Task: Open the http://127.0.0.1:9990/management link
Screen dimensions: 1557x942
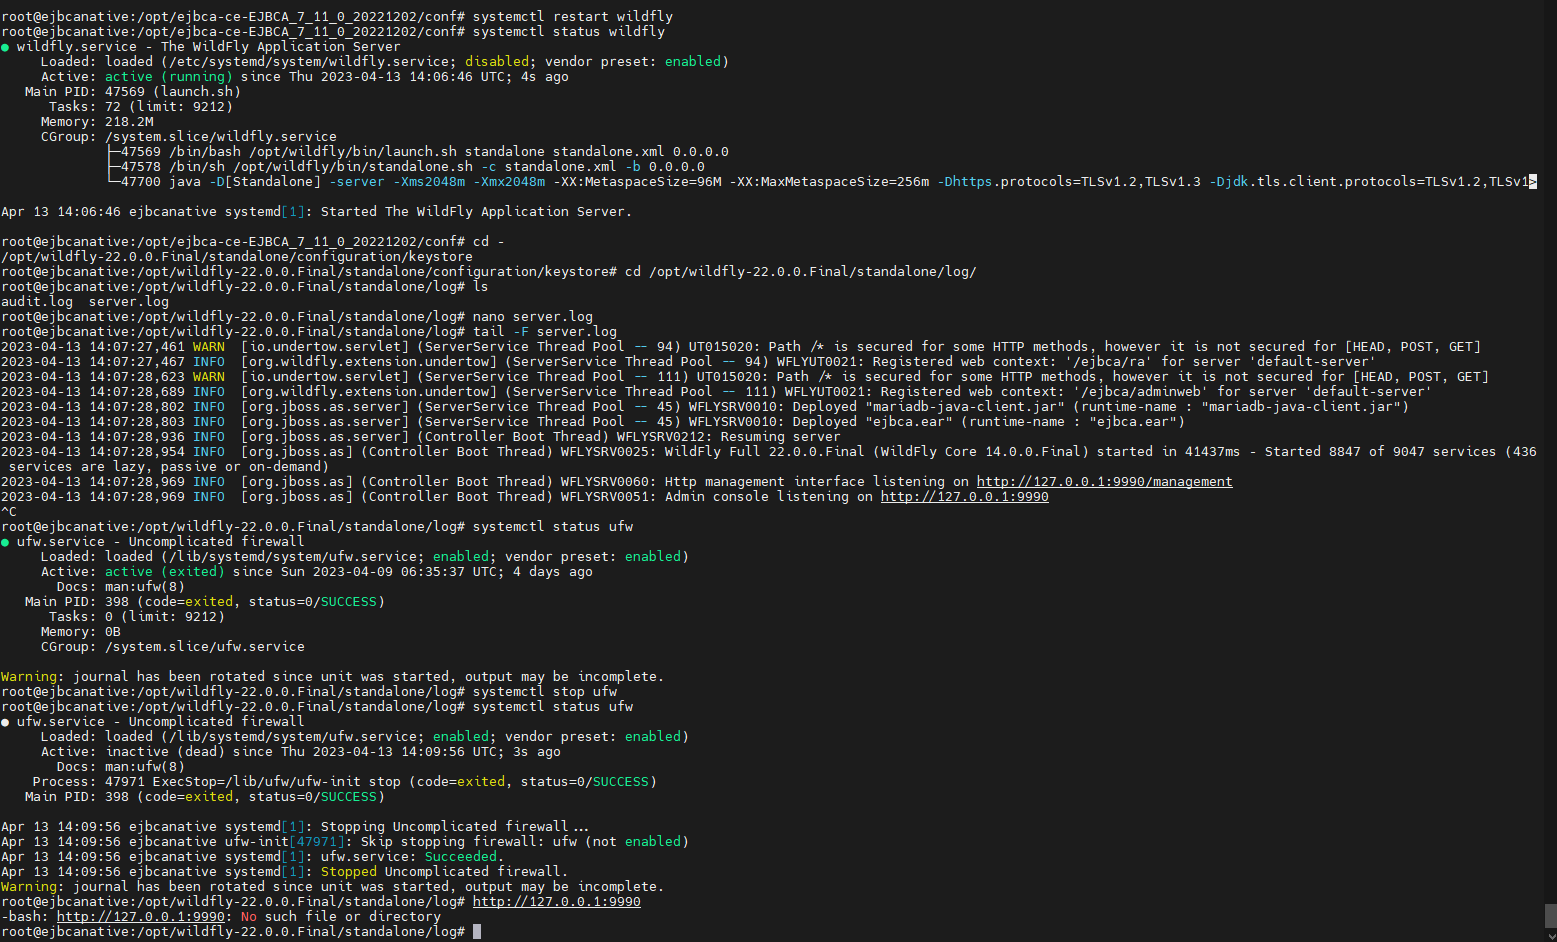Action: tap(1104, 482)
